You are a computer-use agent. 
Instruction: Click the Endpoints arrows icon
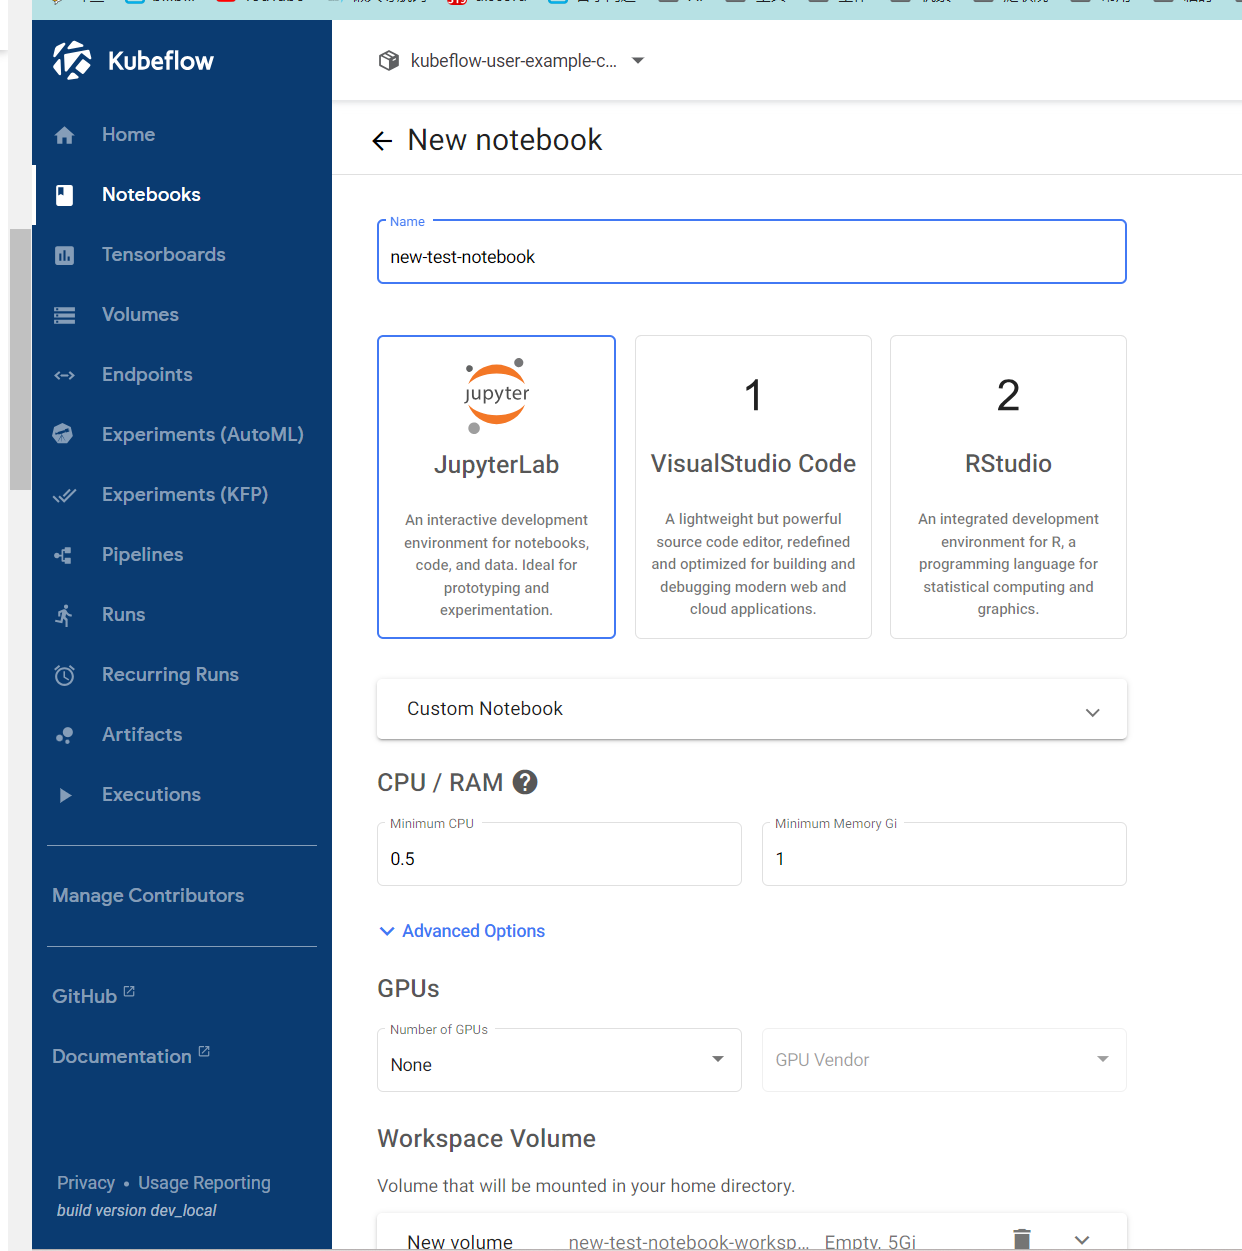point(64,375)
